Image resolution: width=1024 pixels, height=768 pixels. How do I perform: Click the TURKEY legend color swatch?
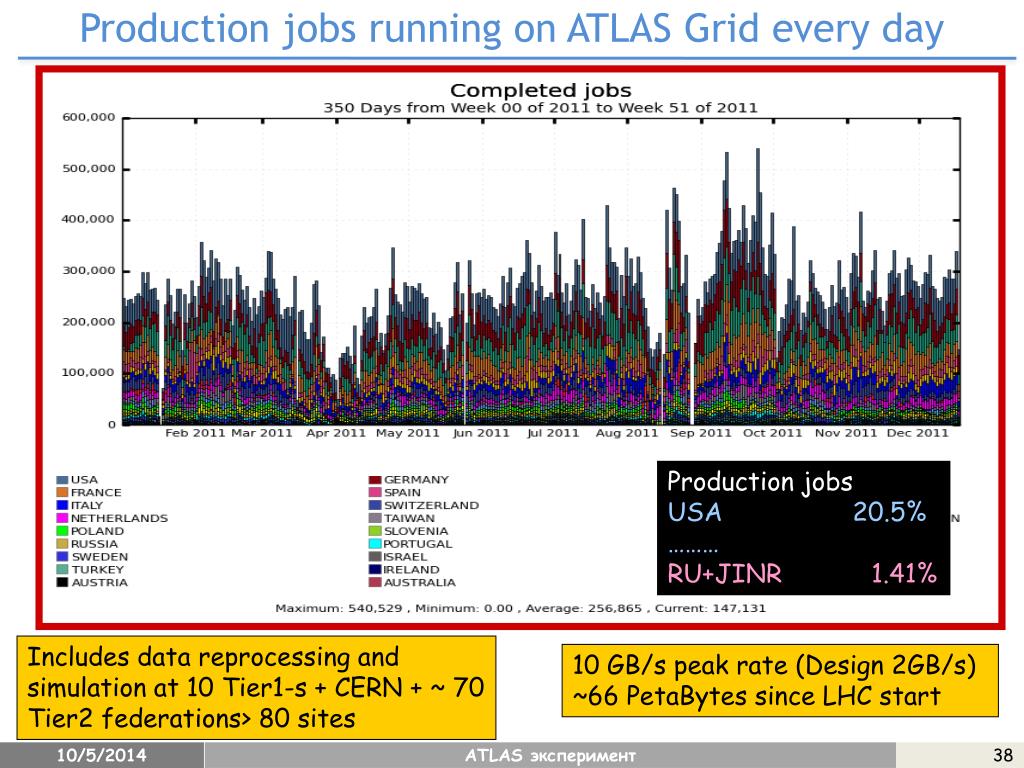coord(62,570)
